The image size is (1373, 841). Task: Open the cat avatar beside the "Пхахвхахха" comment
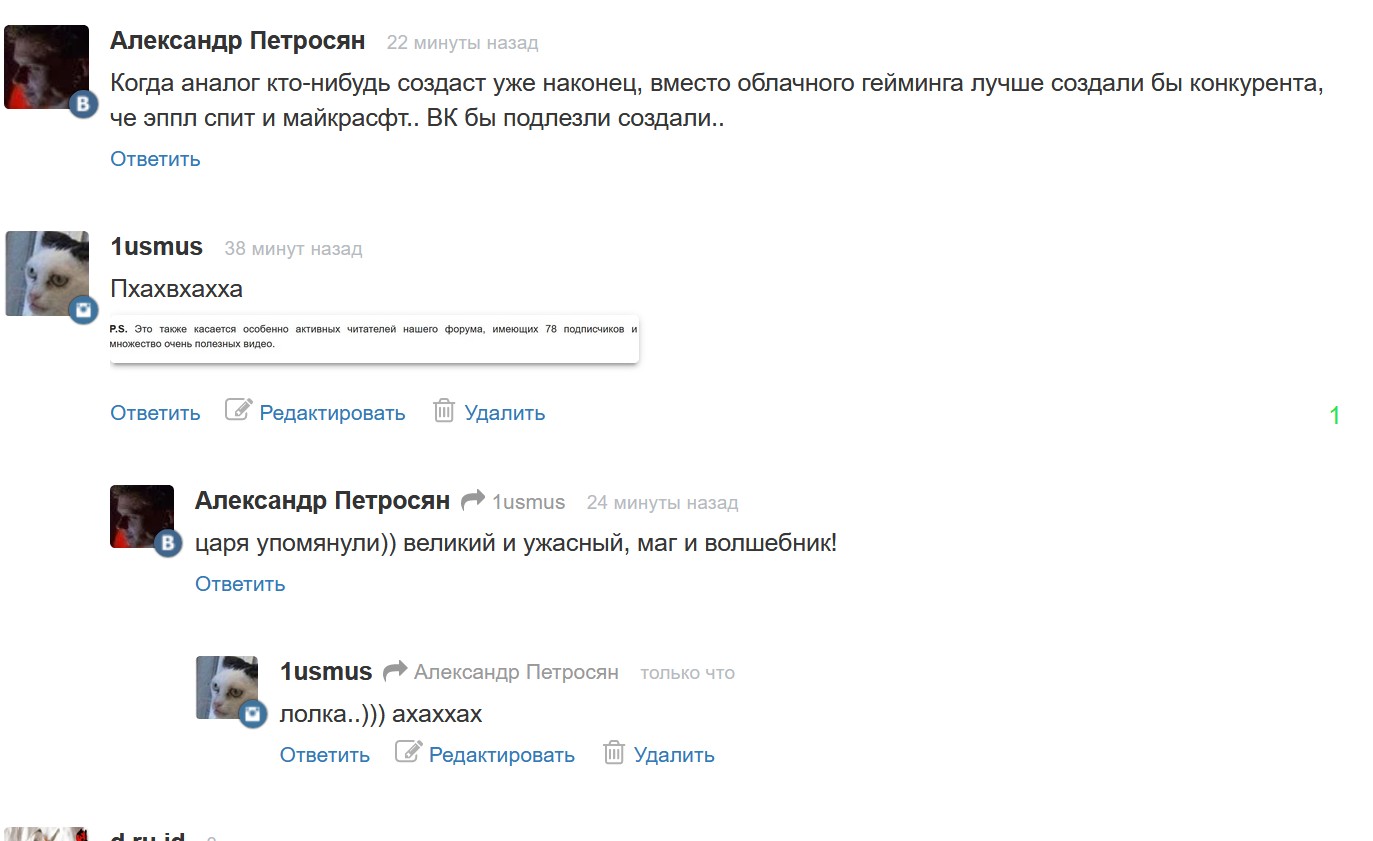(x=46, y=273)
